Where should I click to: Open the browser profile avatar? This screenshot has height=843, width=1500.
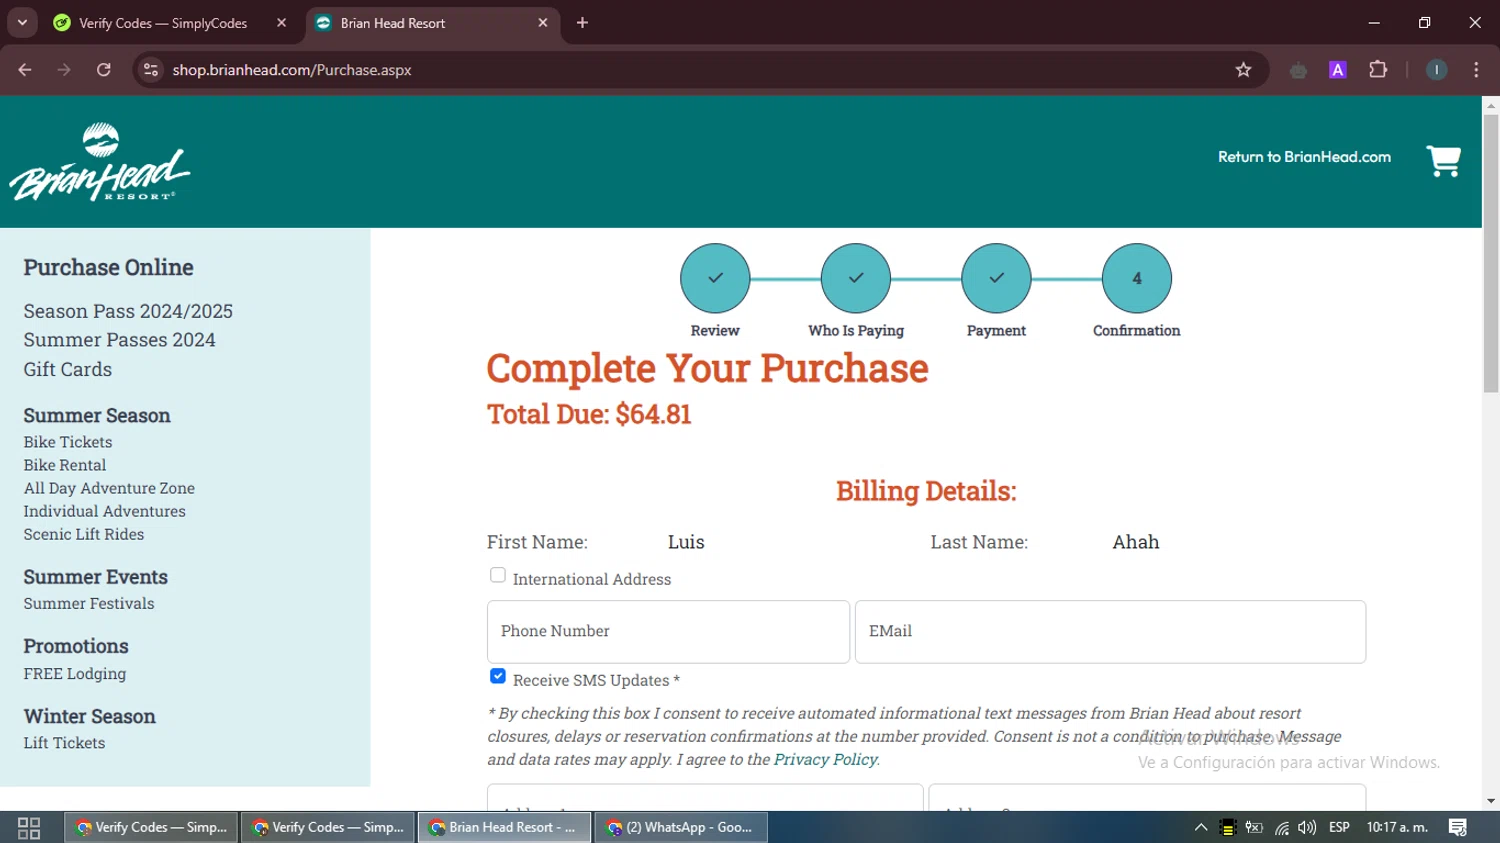tap(1436, 70)
